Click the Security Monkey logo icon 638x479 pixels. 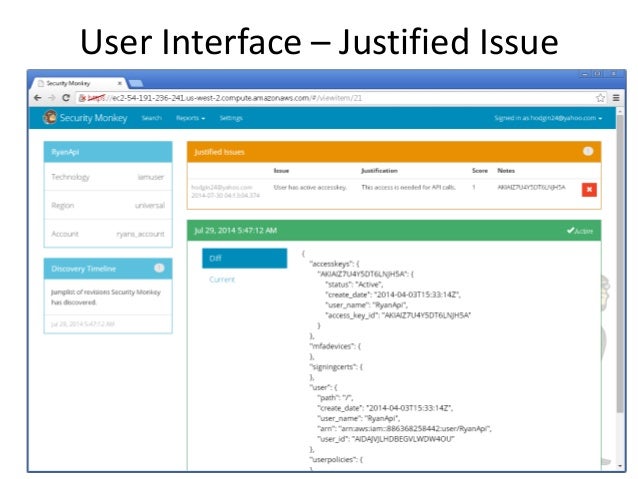[50, 117]
